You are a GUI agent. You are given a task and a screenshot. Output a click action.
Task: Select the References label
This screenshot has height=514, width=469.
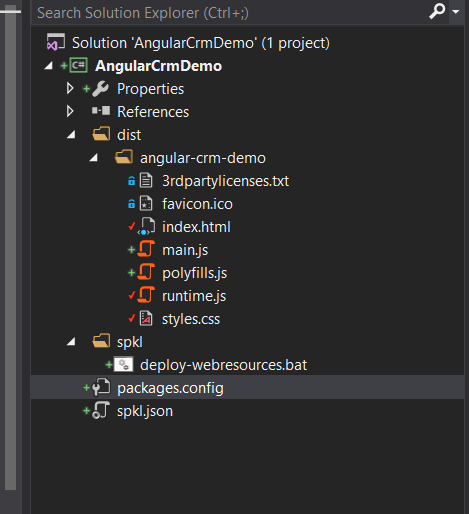click(x=153, y=112)
